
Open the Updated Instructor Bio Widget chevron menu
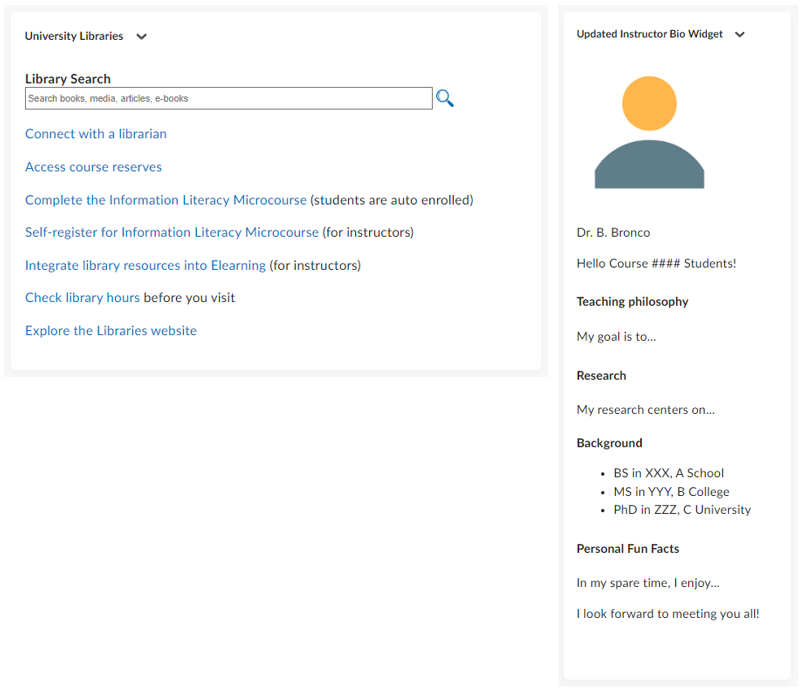740,35
